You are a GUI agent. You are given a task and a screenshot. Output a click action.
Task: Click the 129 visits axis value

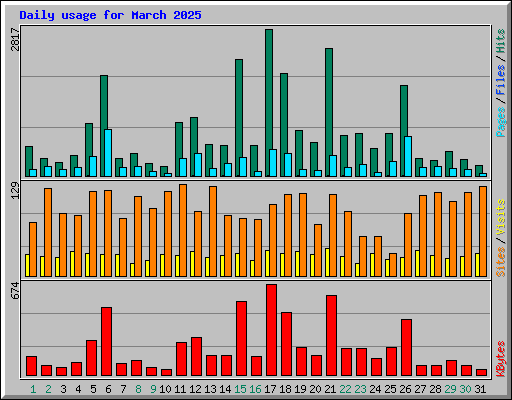click(15, 191)
